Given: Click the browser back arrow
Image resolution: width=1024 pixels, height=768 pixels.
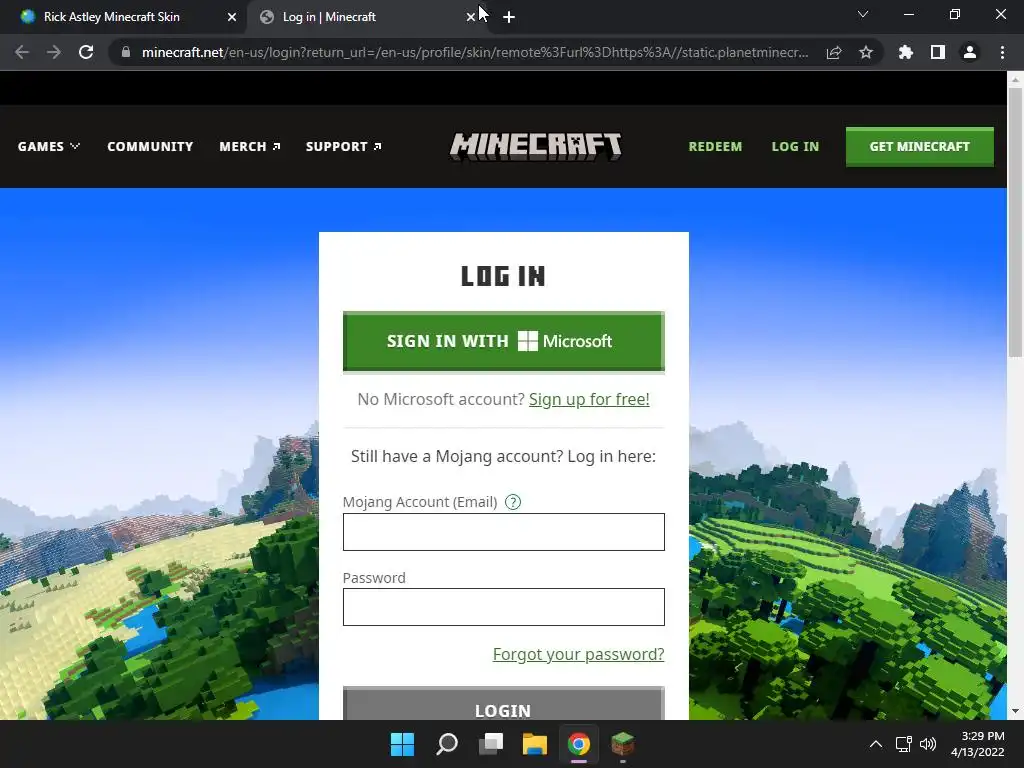Looking at the screenshot, I should (22, 52).
